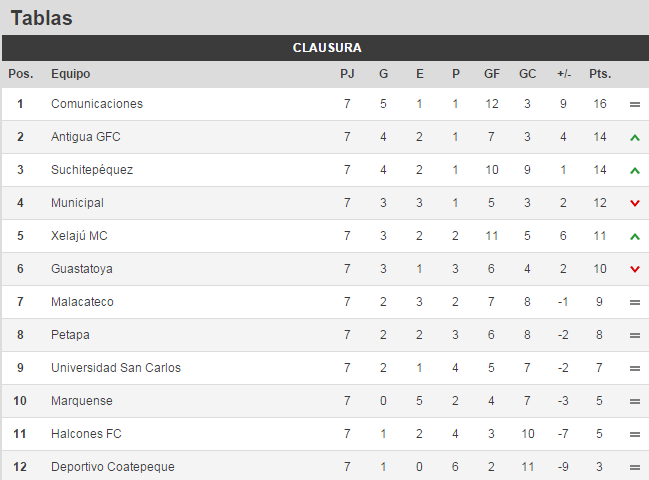Click the +/- goal difference column header
649x480 pixels.
pyautogui.click(x=564, y=74)
